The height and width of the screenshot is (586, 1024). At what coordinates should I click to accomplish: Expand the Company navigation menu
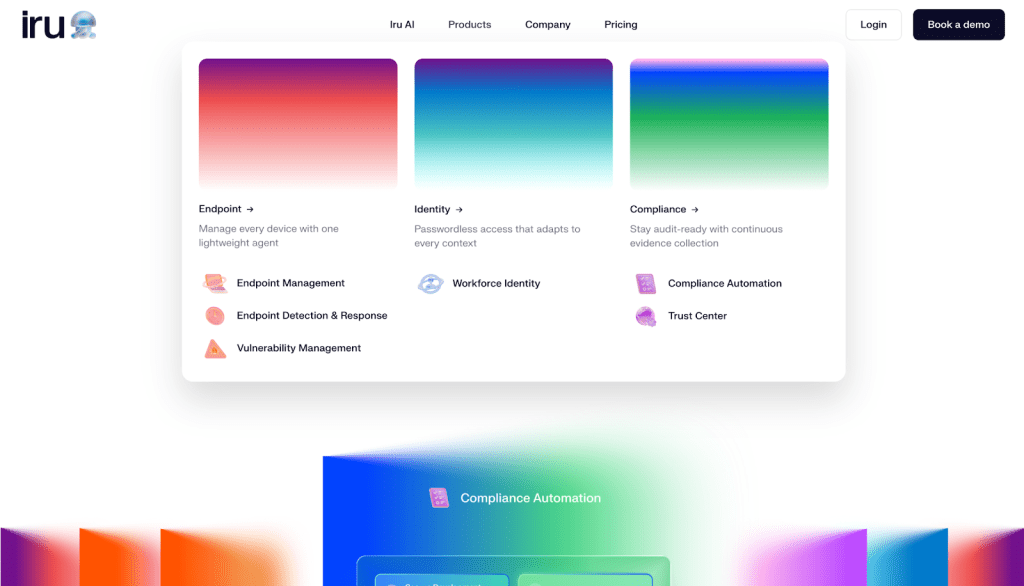click(x=547, y=25)
